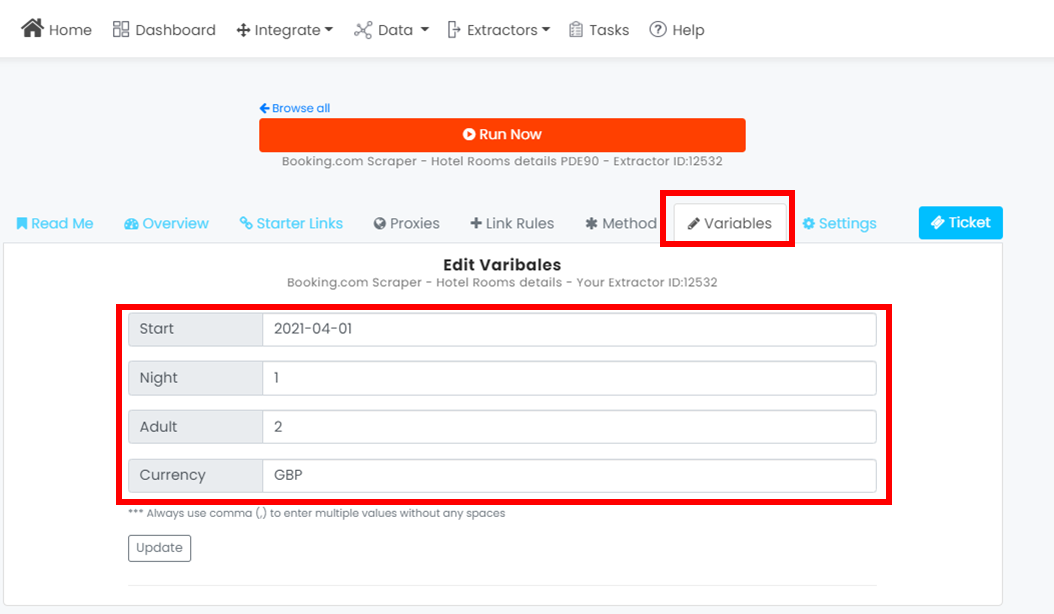Click the Extractors exit icon
The height and width of the screenshot is (614, 1054).
click(x=454, y=30)
